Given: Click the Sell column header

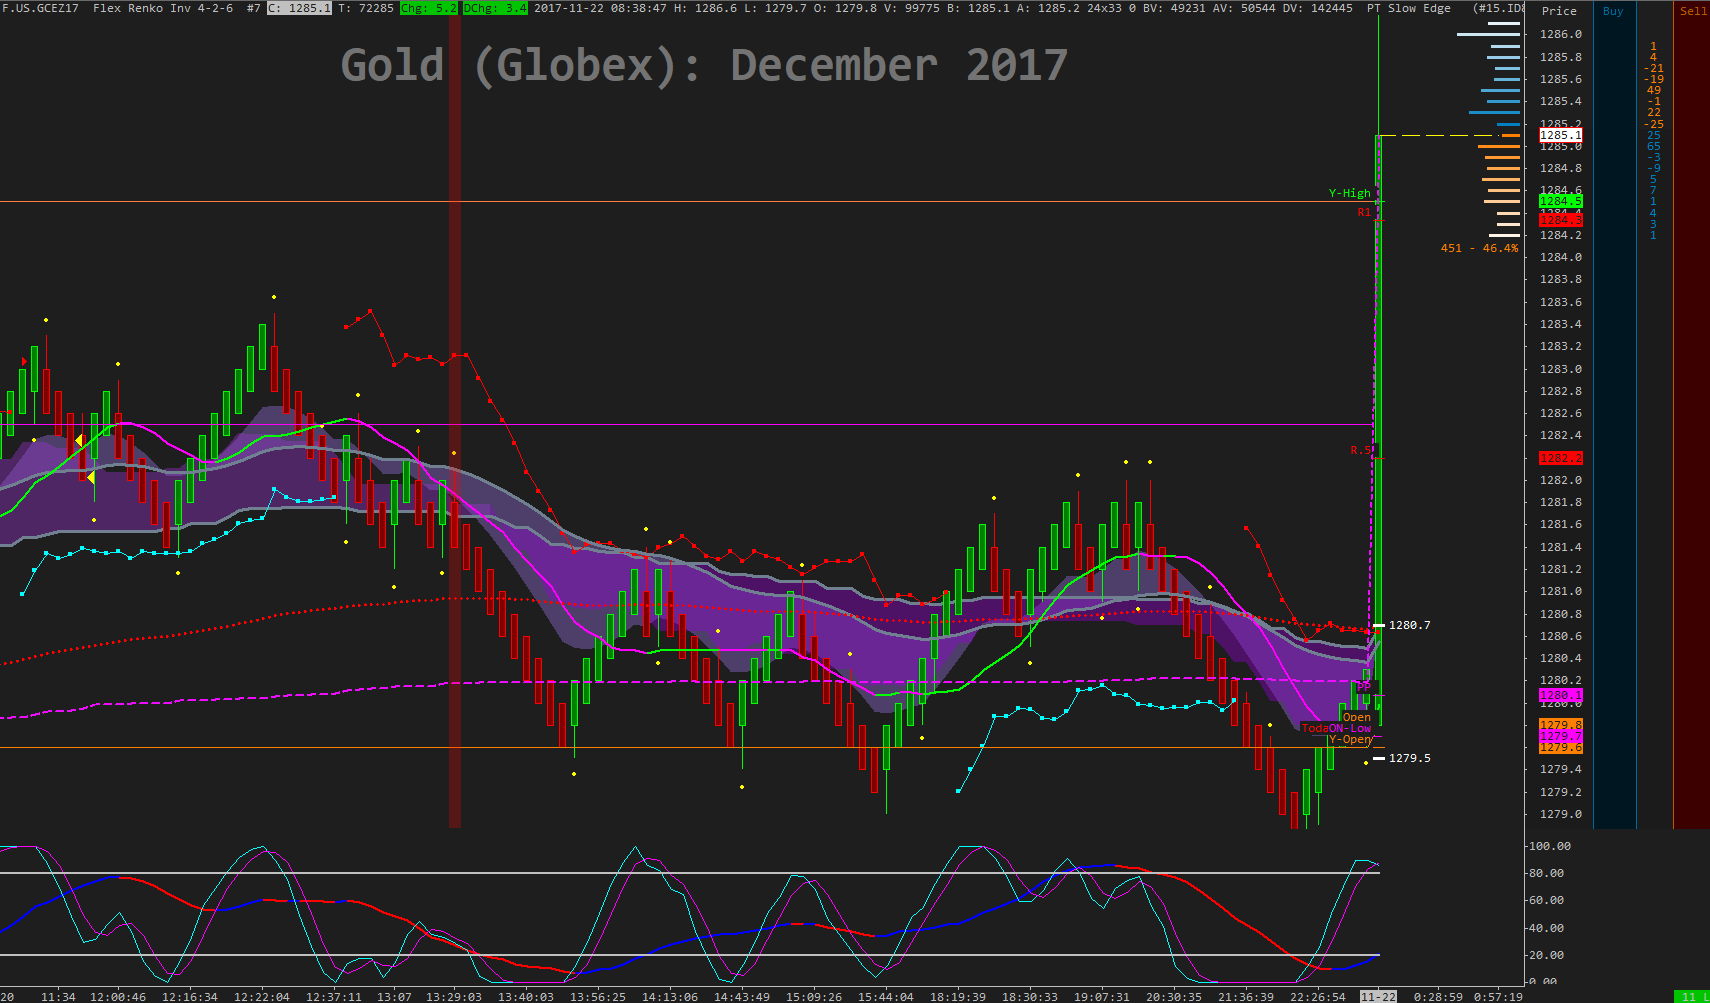Looking at the screenshot, I should click(1693, 11).
